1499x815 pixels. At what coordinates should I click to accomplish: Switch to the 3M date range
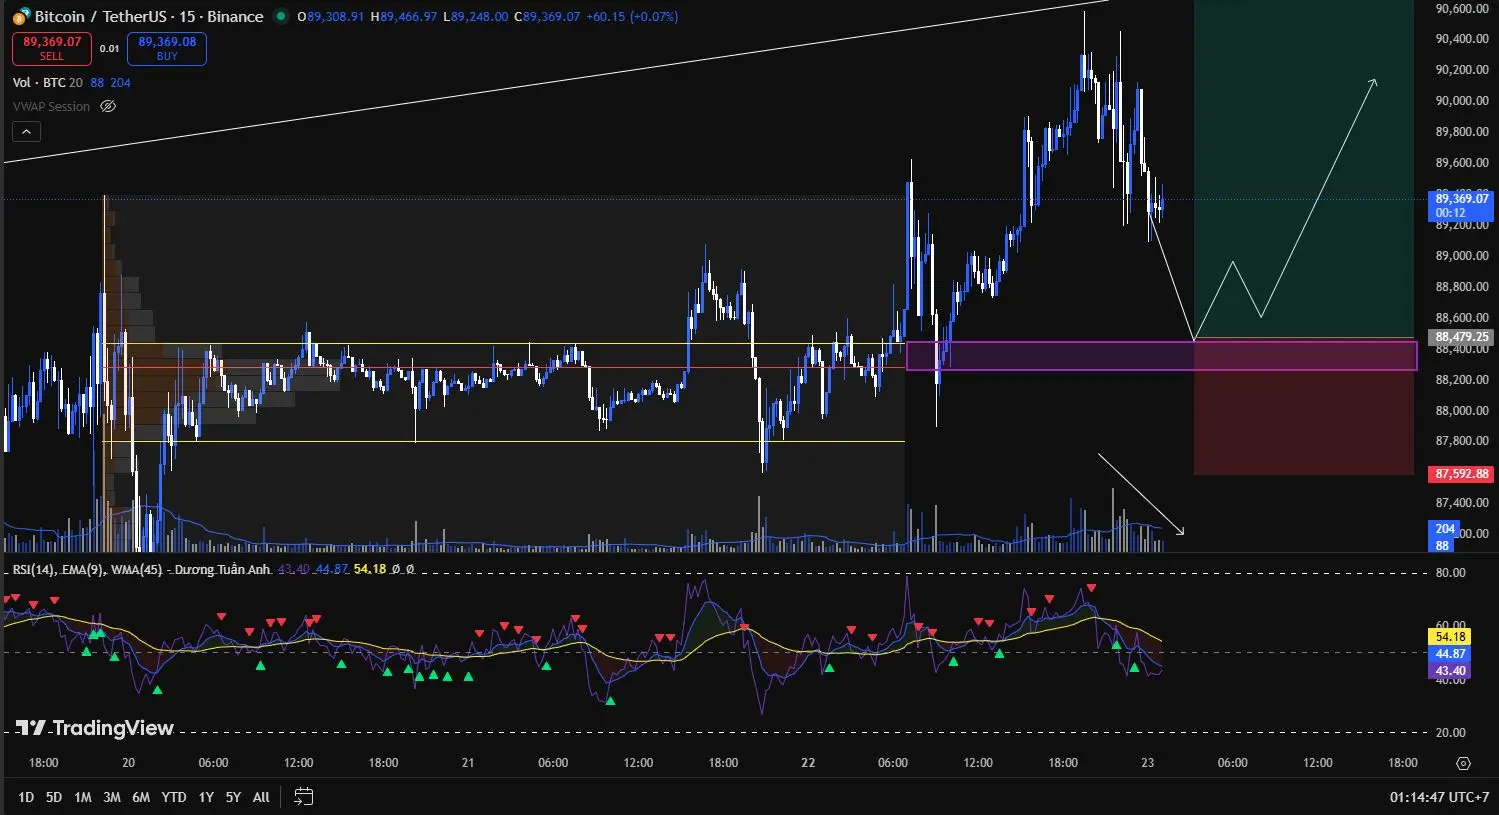point(112,797)
